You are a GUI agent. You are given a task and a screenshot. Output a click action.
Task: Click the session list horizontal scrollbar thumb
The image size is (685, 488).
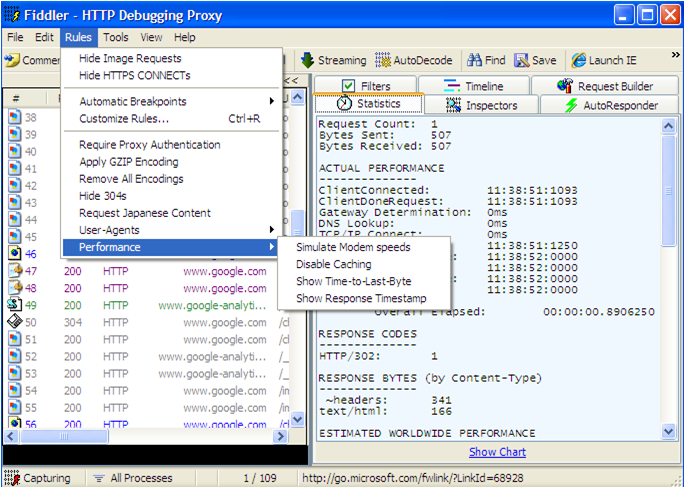[64, 436]
